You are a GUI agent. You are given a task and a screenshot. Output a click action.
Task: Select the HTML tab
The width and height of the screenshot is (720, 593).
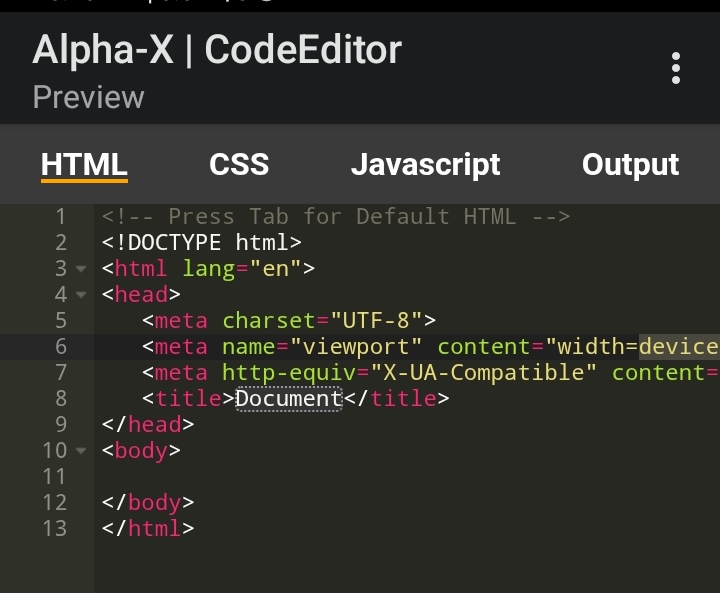pyautogui.click(x=84, y=165)
